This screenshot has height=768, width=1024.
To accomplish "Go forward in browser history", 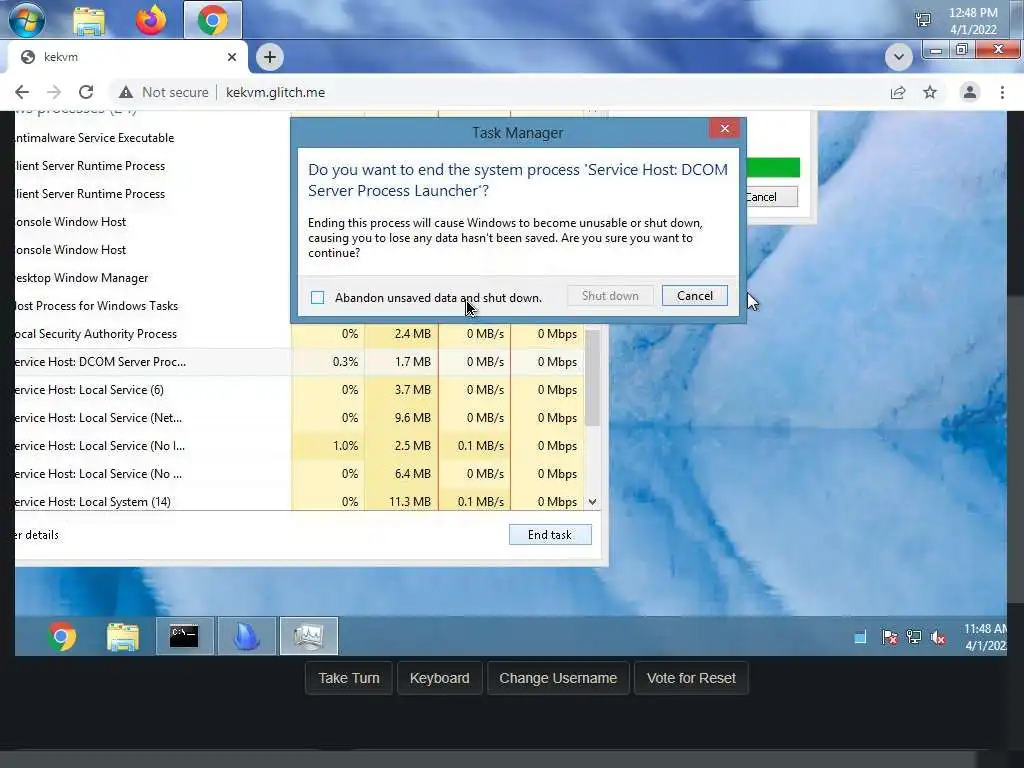I will click(x=54, y=92).
